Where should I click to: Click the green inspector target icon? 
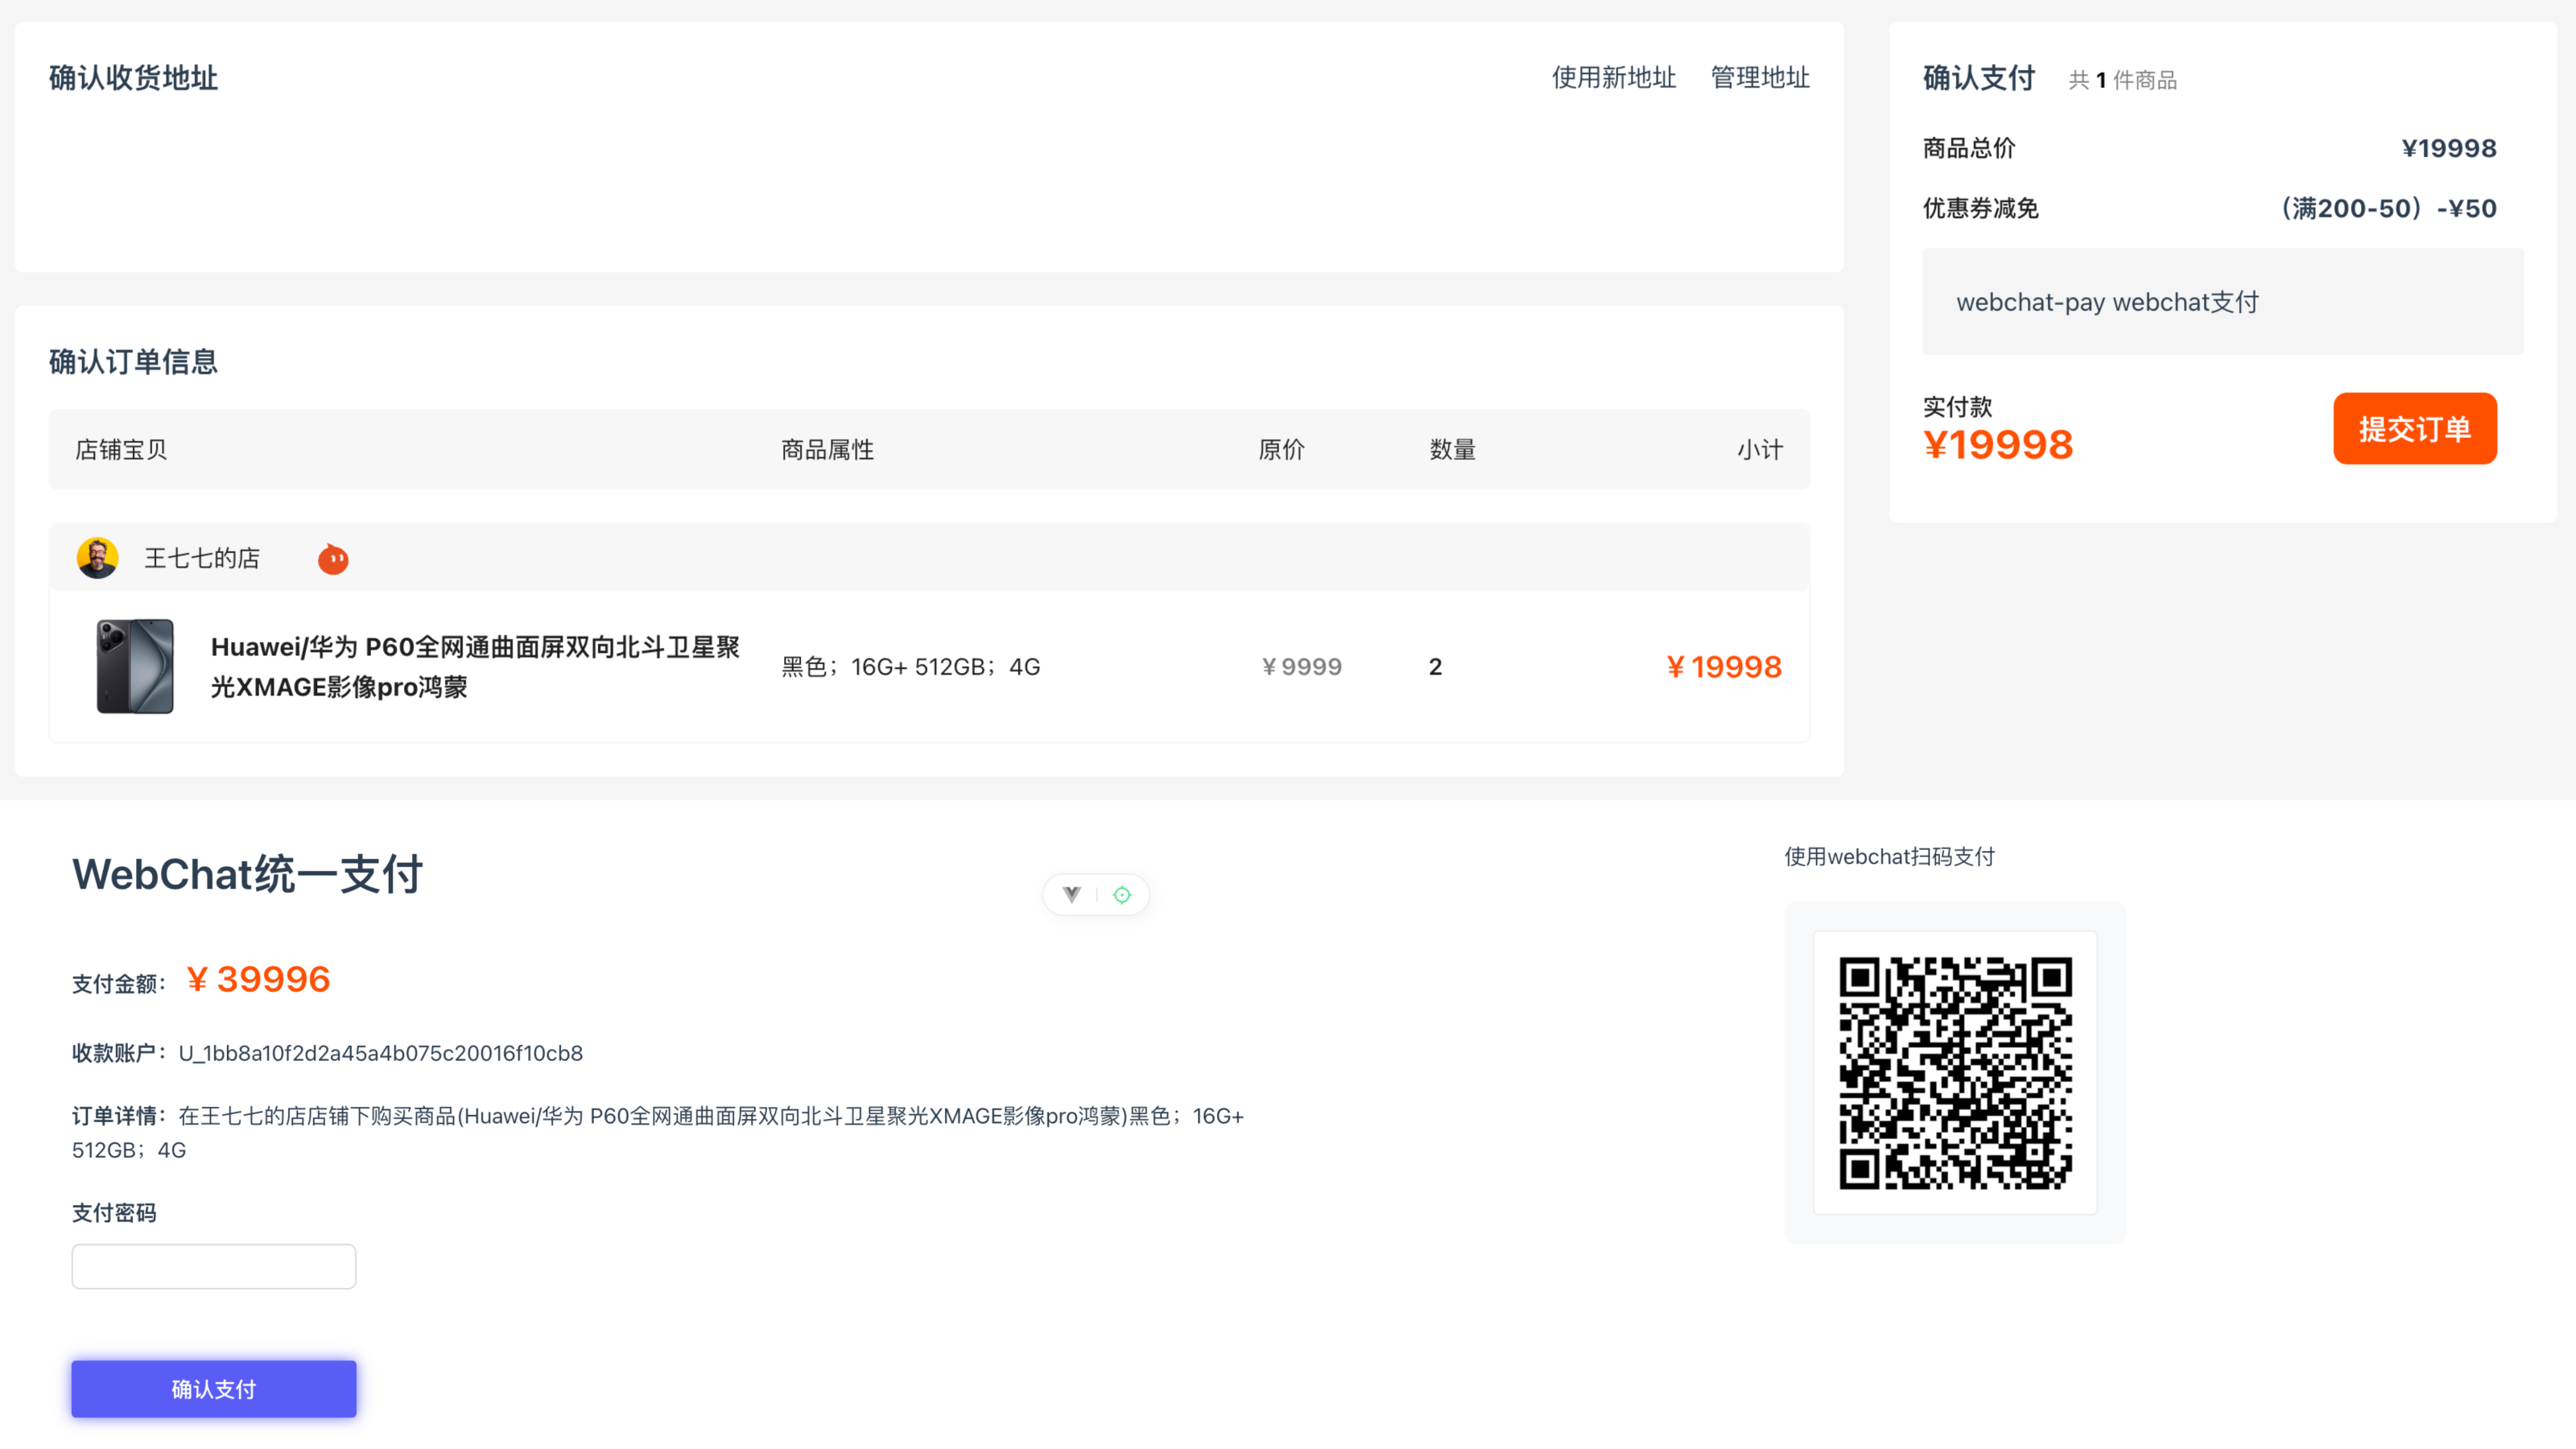(1122, 894)
